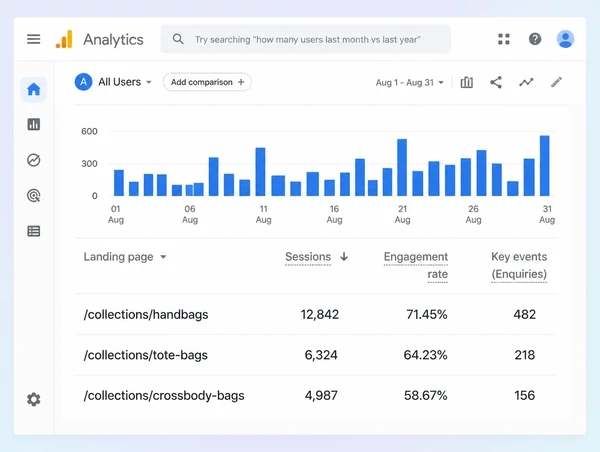Click the 156 key events value

(525, 396)
